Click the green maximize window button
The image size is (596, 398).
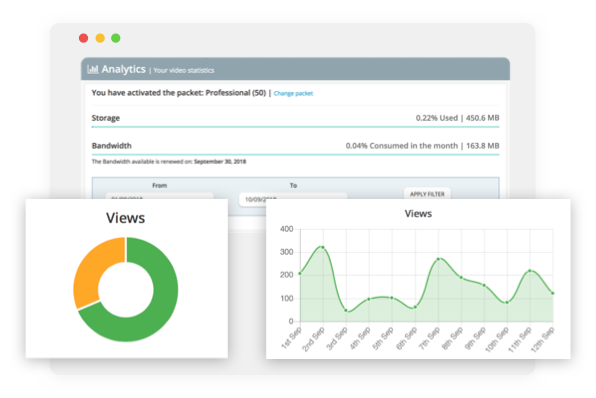pyautogui.click(x=116, y=38)
